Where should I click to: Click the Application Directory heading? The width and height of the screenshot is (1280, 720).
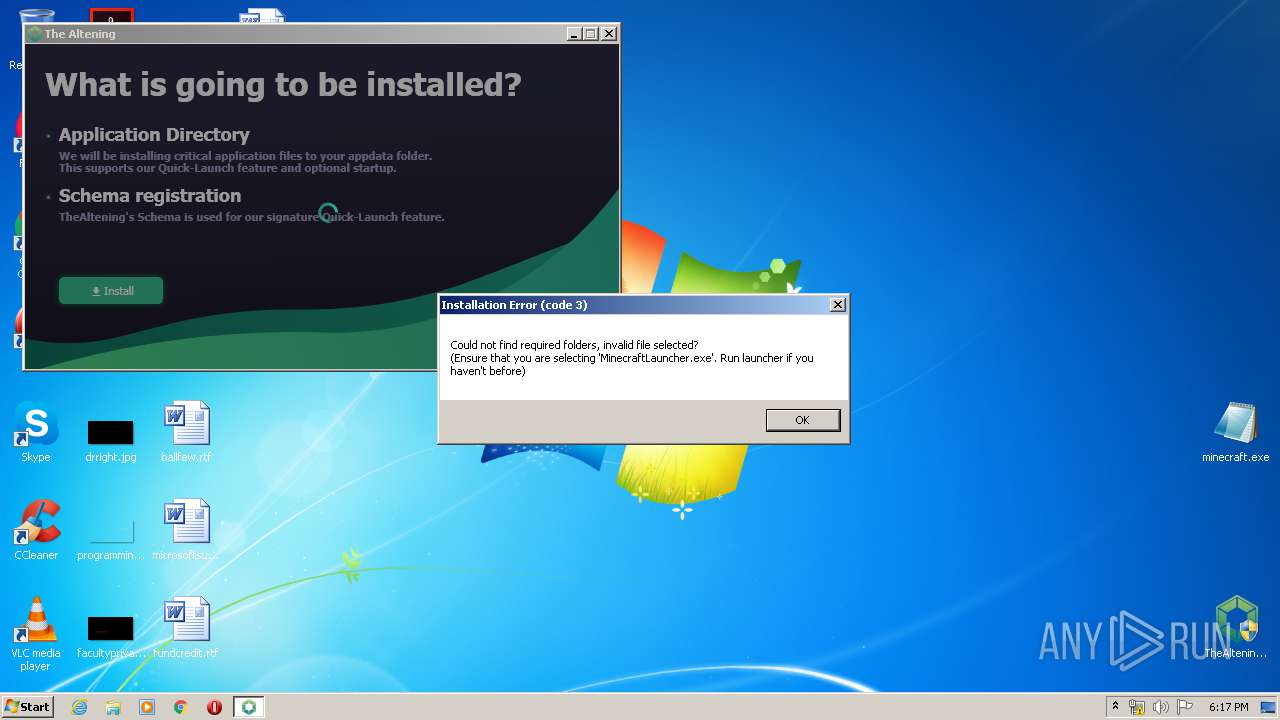click(154, 135)
